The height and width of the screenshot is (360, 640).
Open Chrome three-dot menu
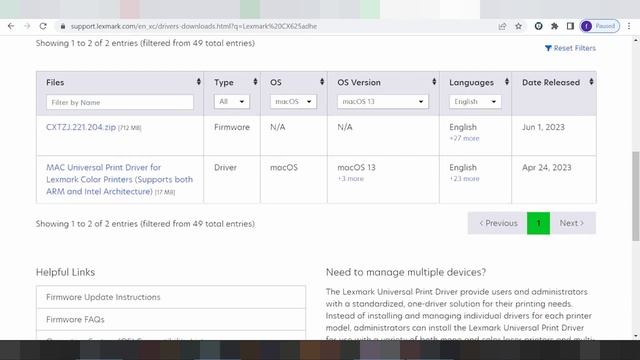629,26
